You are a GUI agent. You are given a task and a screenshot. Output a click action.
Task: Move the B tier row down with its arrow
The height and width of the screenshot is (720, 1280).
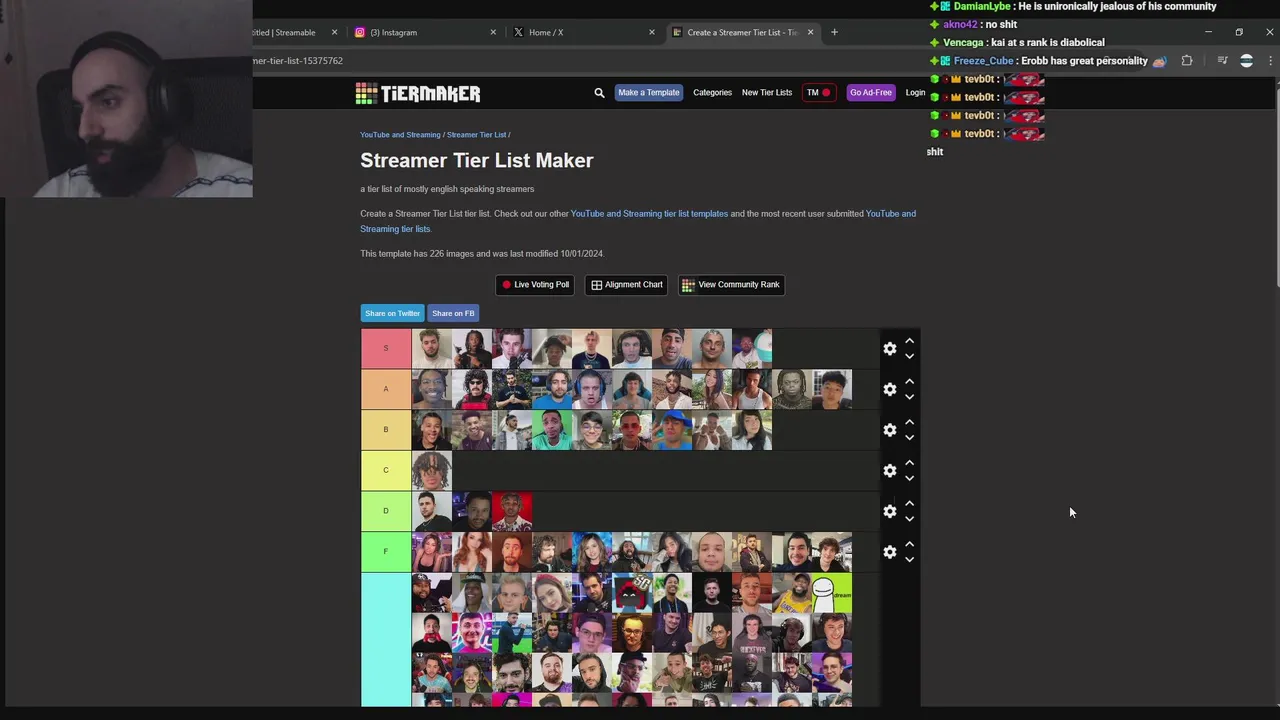coord(909,437)
